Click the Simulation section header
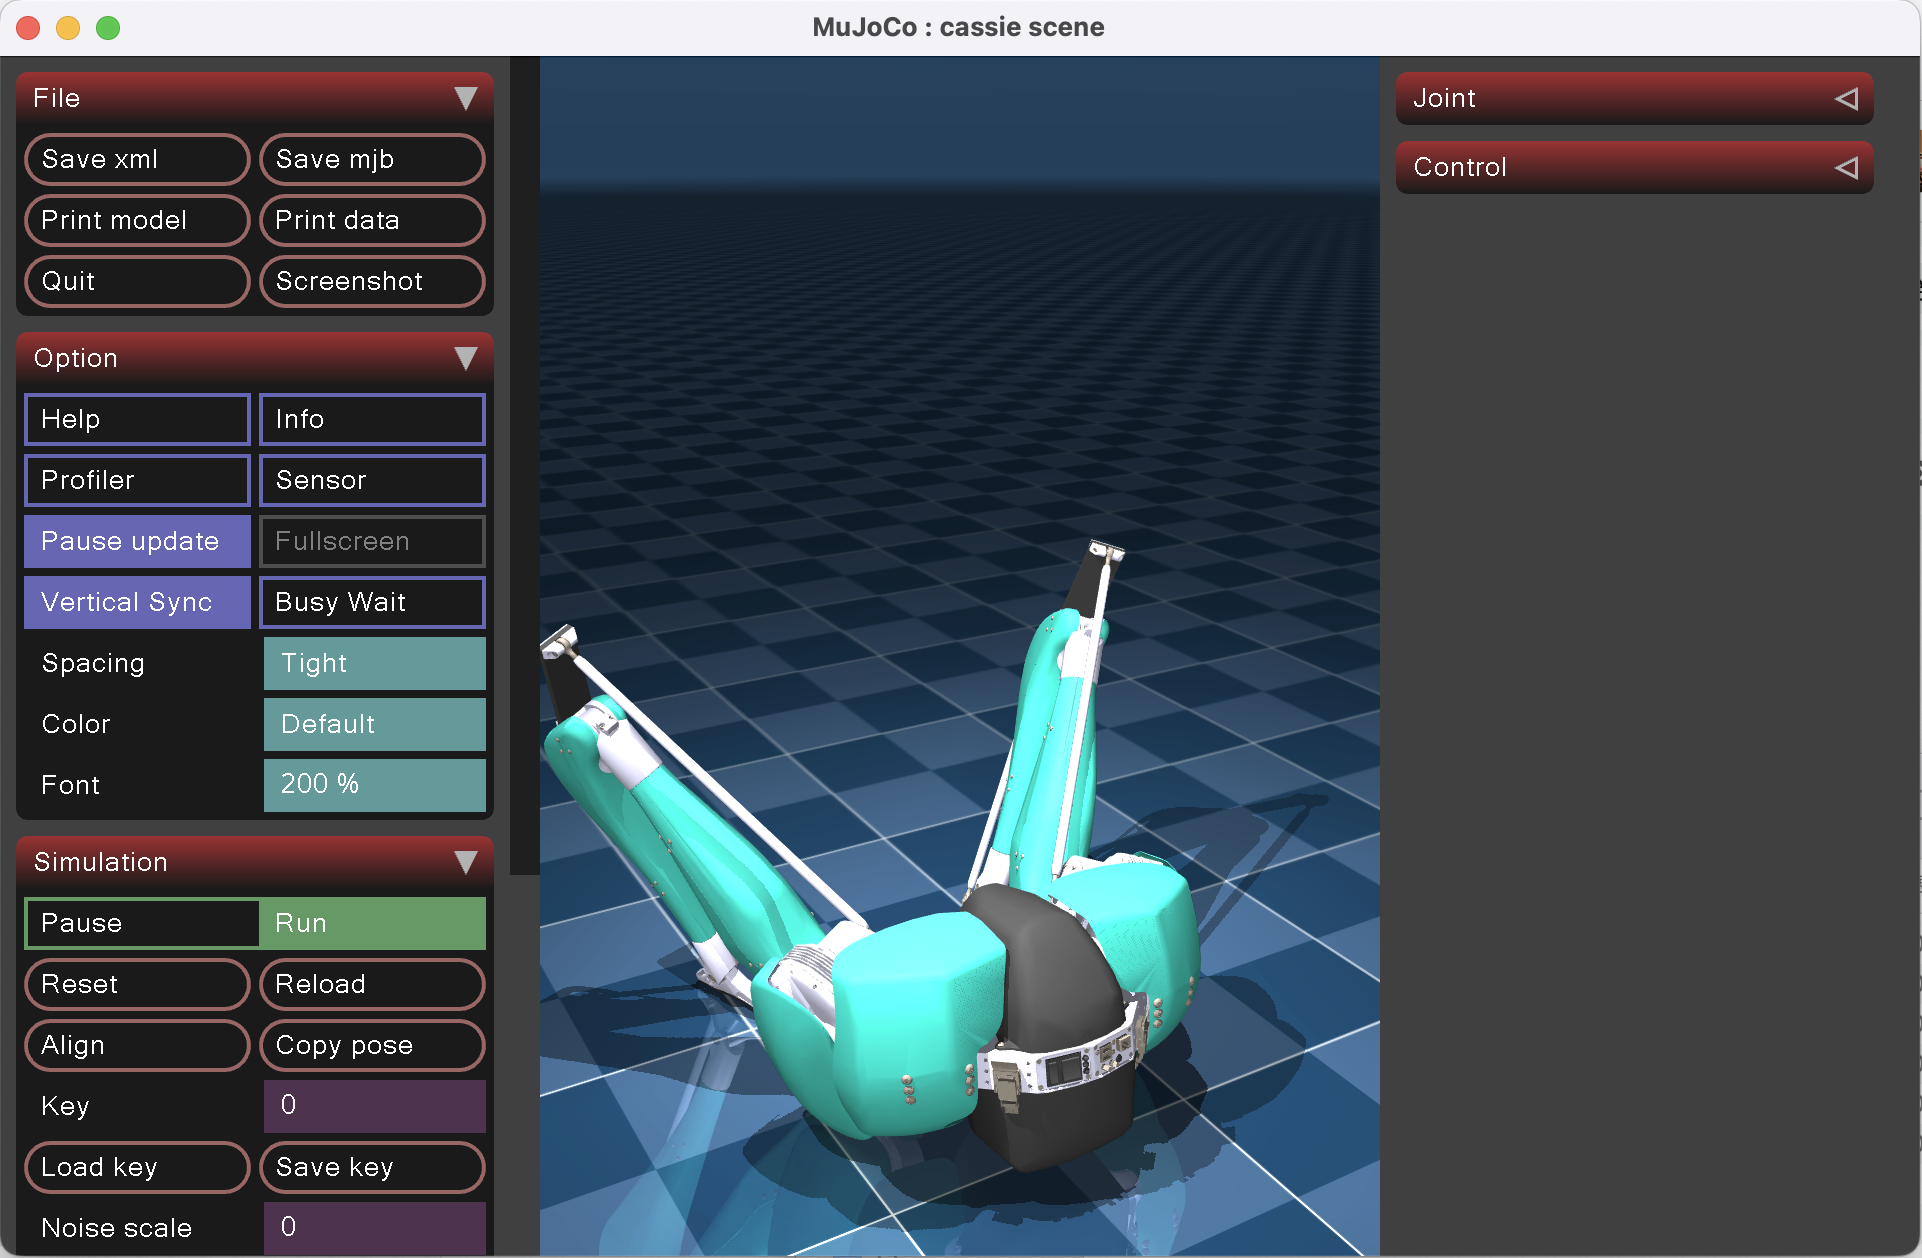This screenshot has width=1922, height=1258. (x=255, y=862)
